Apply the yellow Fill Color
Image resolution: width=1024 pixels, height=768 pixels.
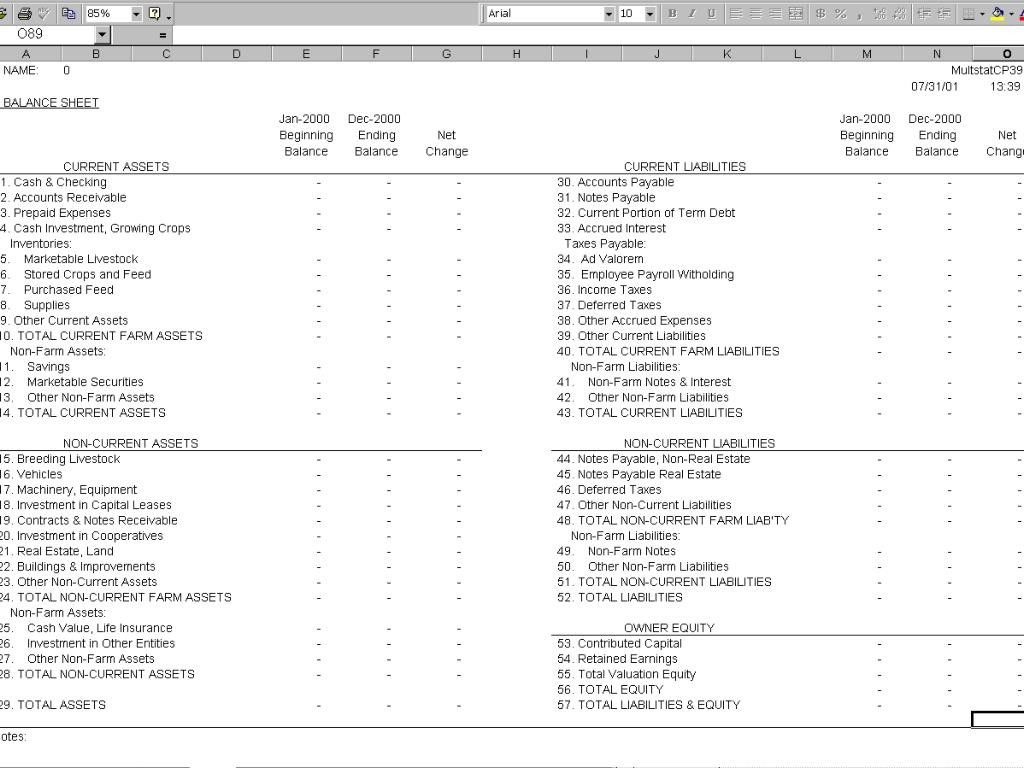coord(997,13)
